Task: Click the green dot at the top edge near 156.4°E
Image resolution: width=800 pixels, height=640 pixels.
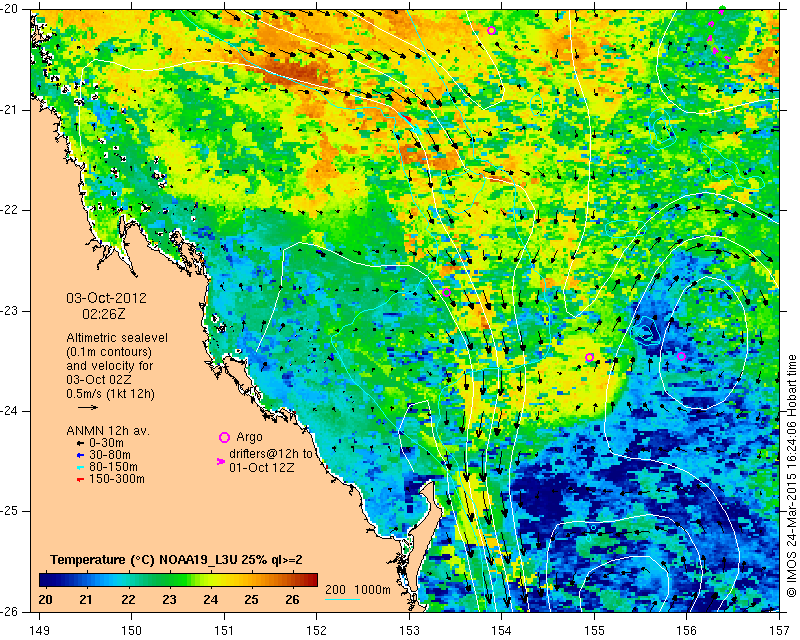Action: coord(722,9)
